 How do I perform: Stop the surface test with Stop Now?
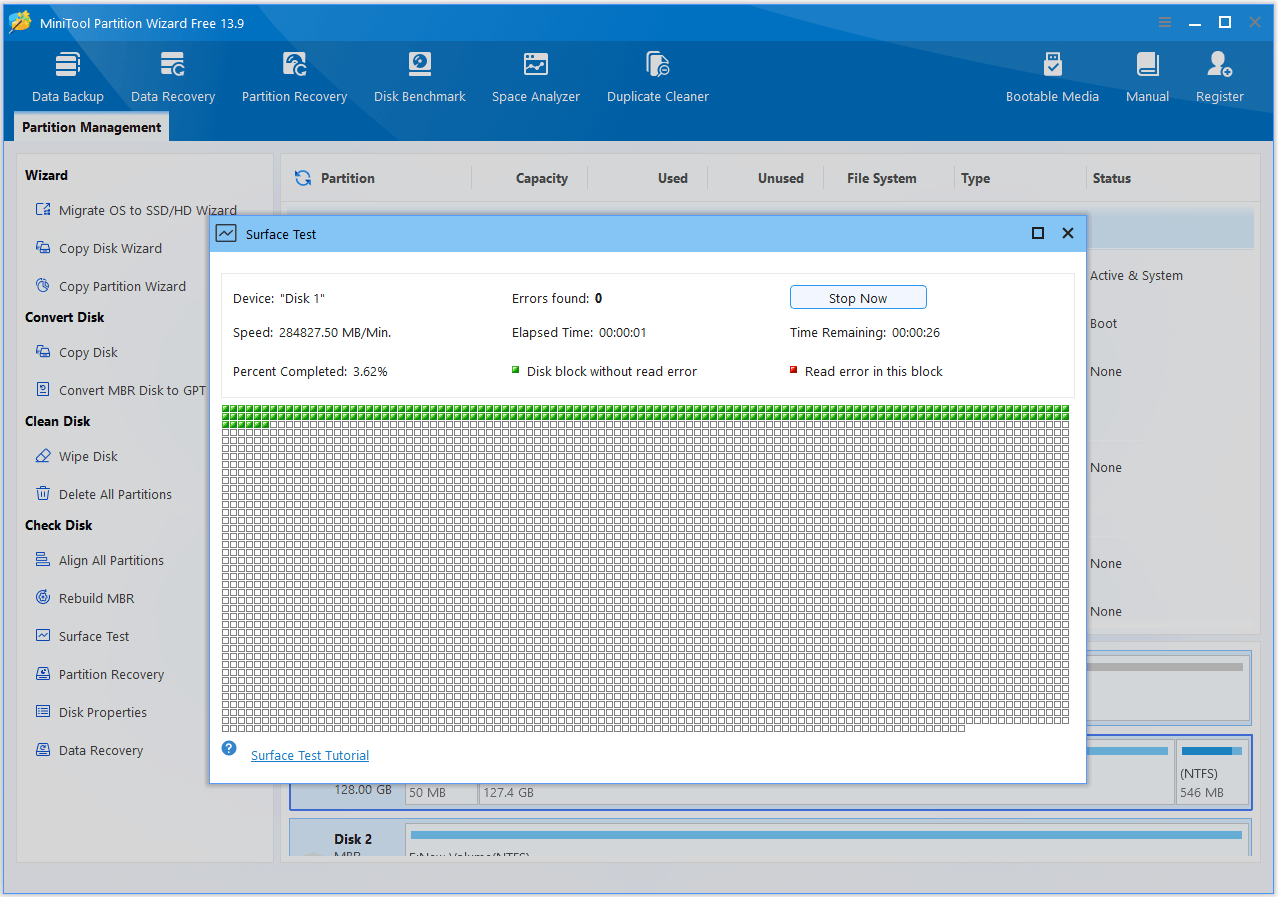pos(858,298)
